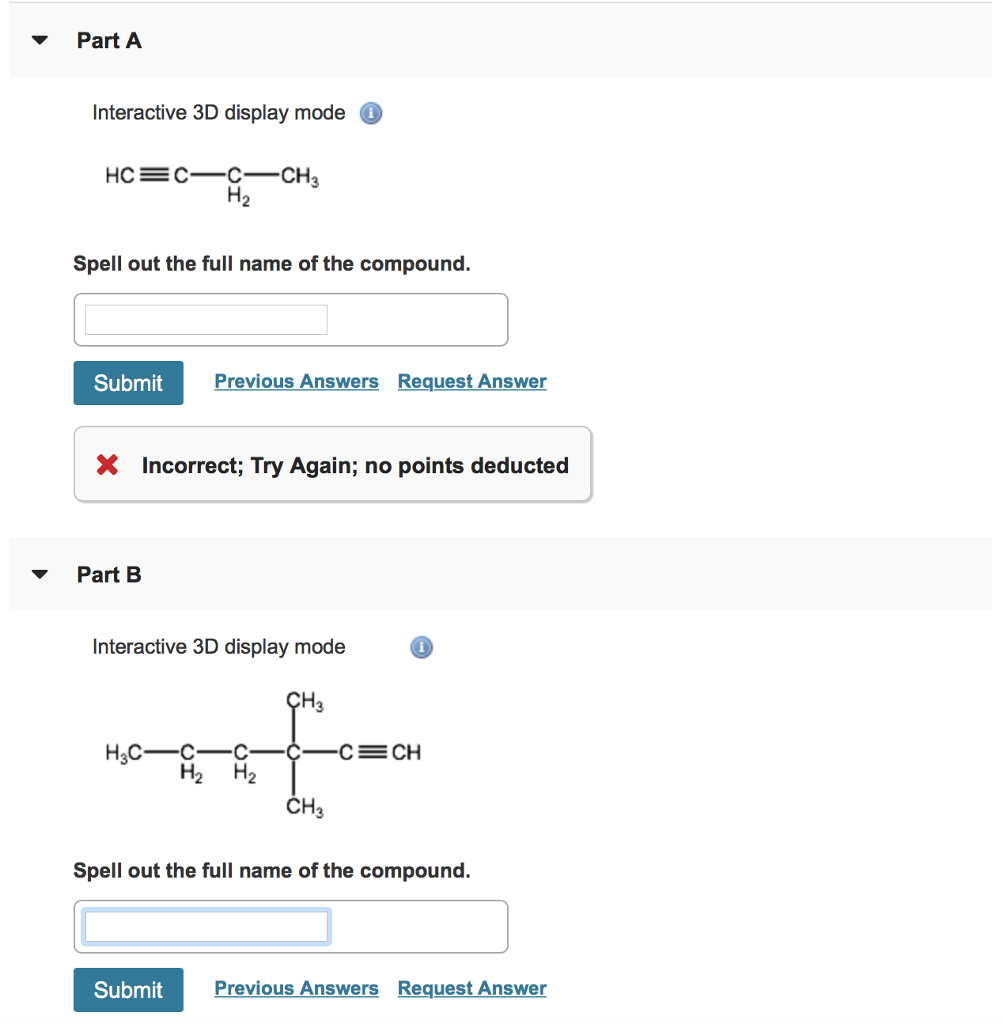Open Previous Answers for Part A
Viewport: 1003px width, 1024px height.
296,381
